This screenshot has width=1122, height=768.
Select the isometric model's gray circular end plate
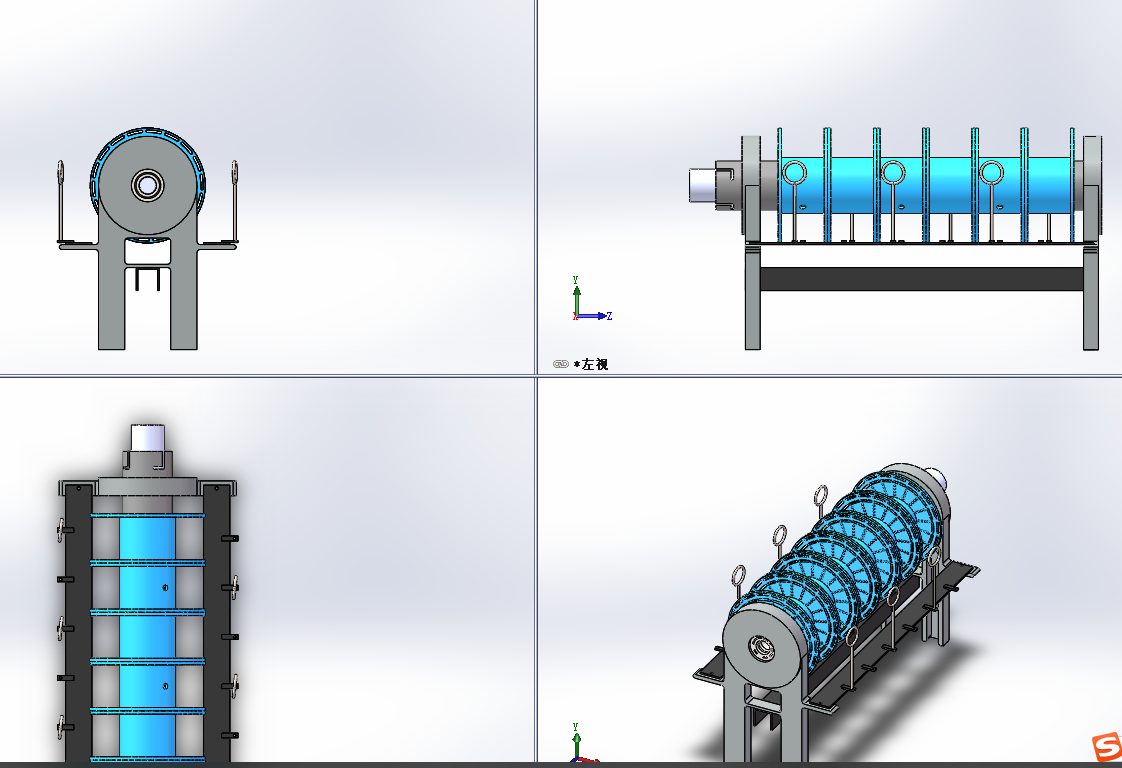tap(763, 648)
